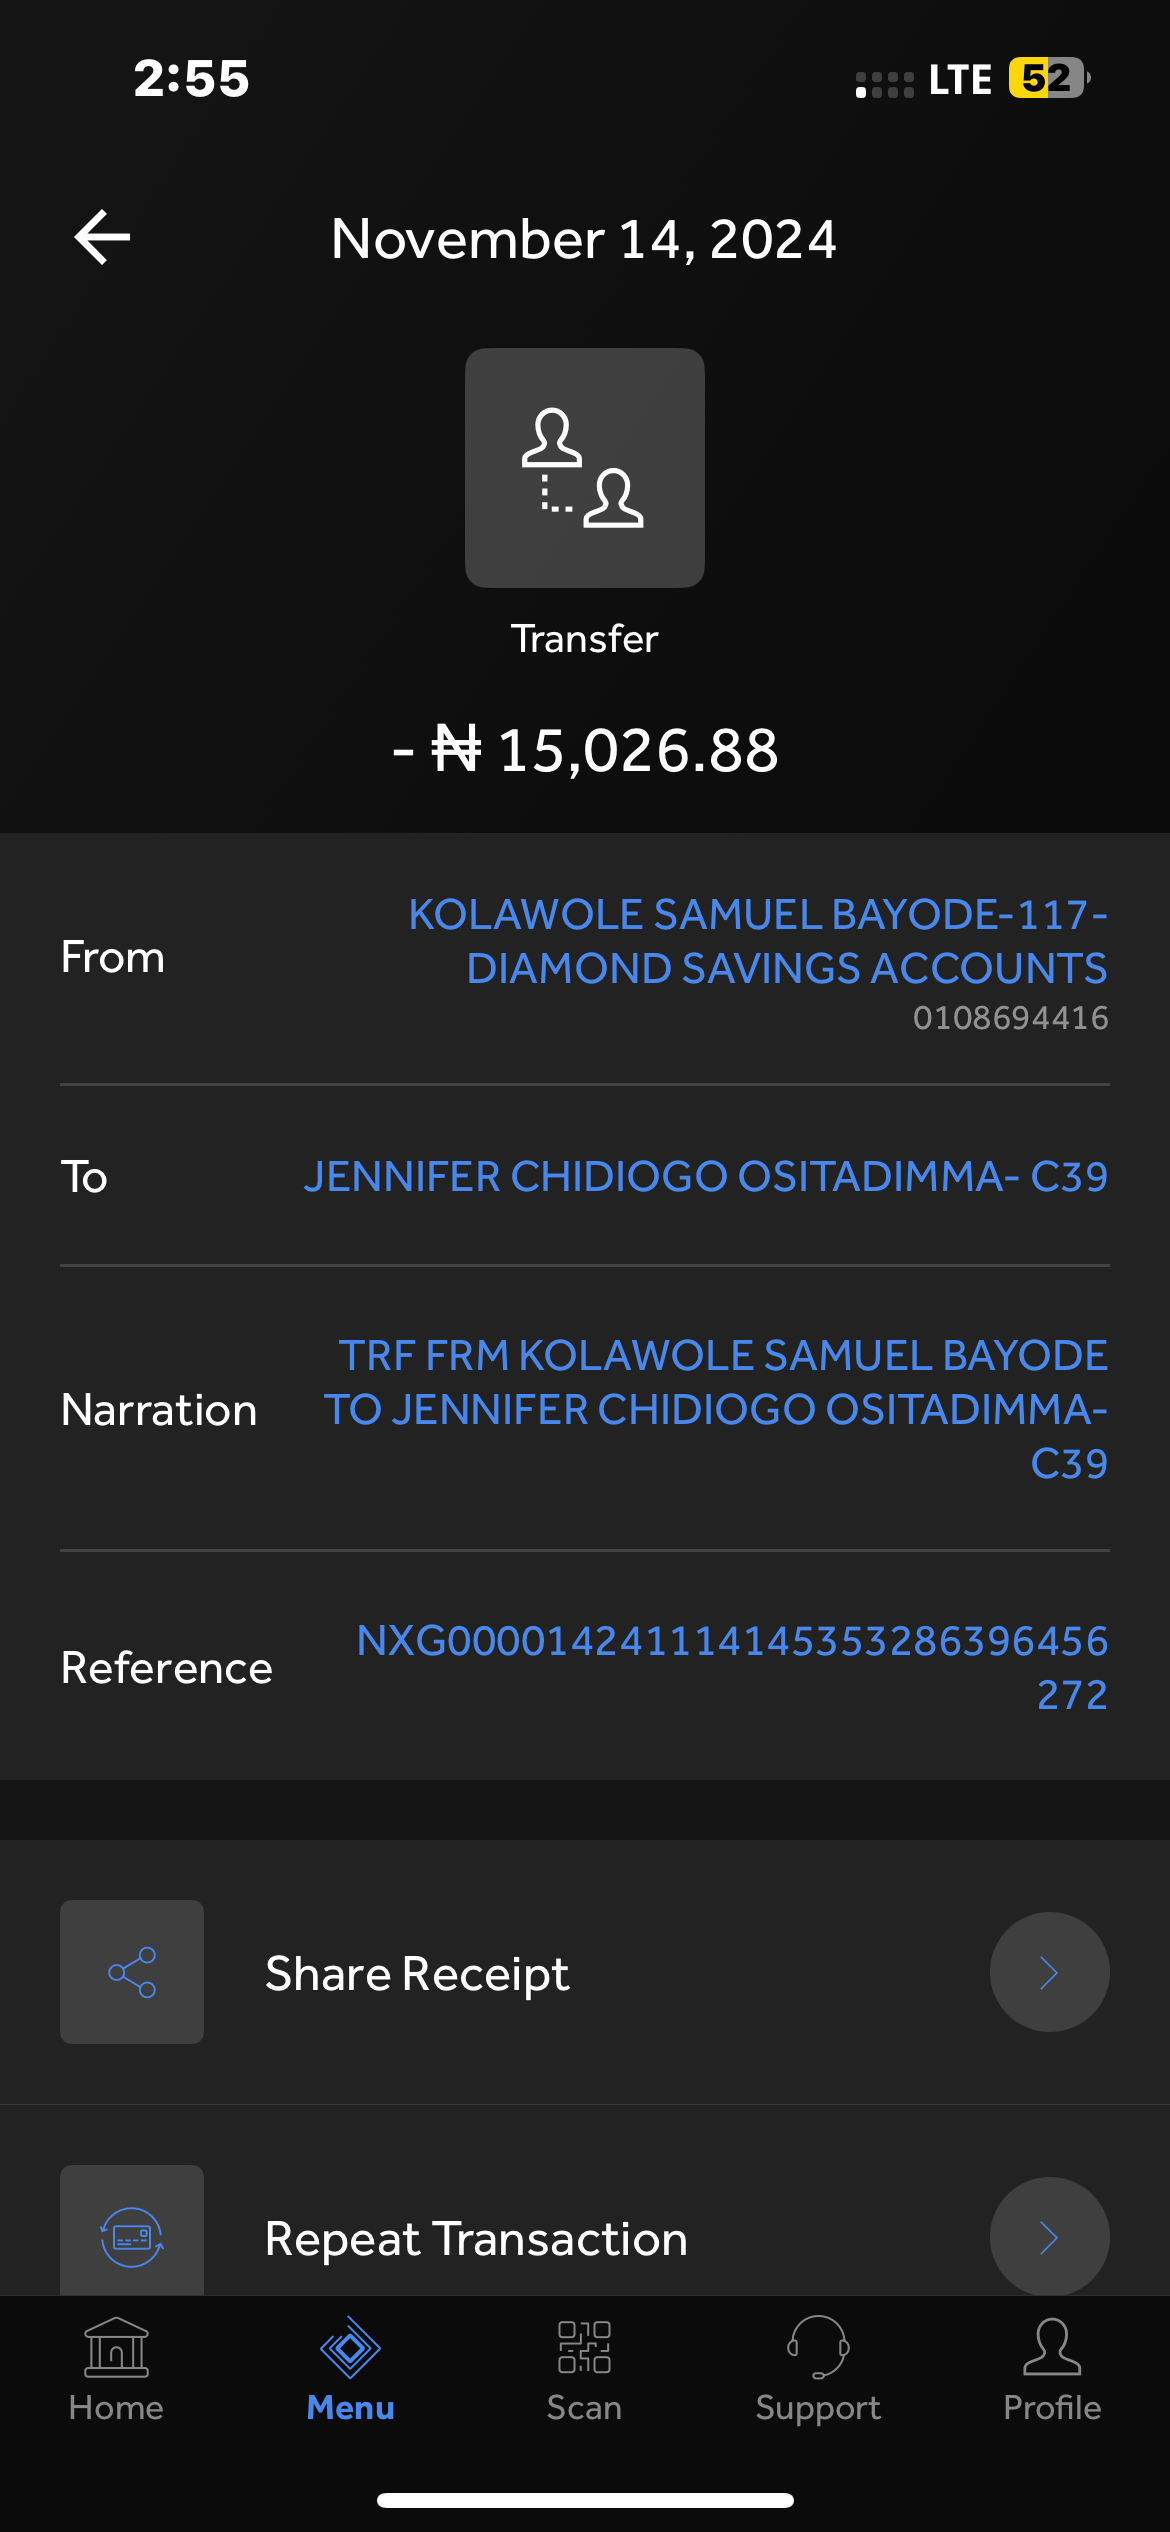Expand Repeat Transaction chevron
The image size is (1170, 2532).
click(1049, 2236)
